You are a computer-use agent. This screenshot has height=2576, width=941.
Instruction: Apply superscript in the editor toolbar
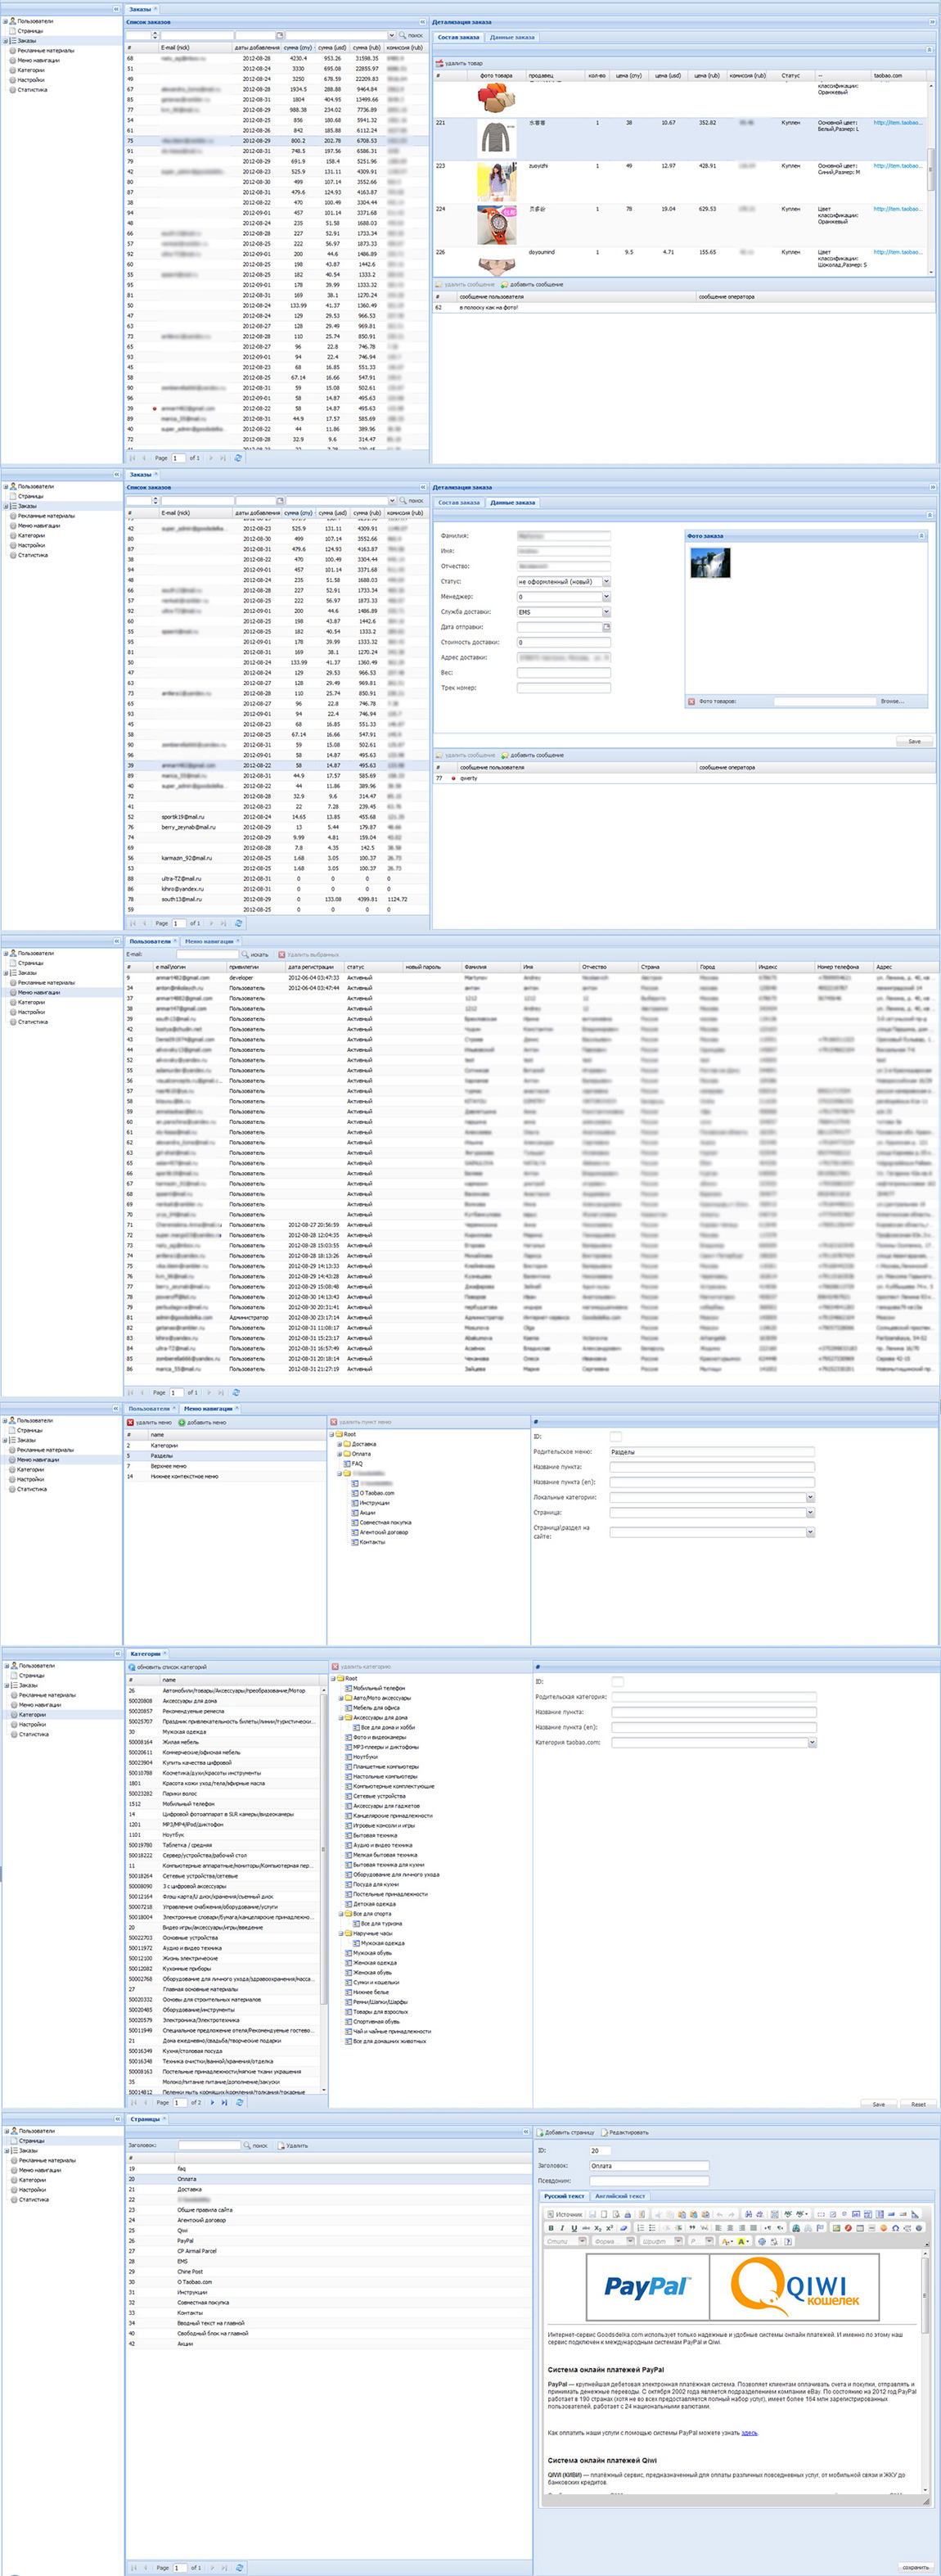pyautogui.click(x=610, y=2228)
